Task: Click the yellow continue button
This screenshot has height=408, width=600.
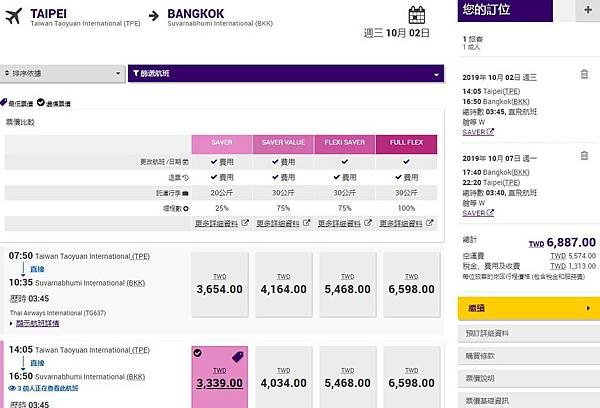Action: pos(529,308)
